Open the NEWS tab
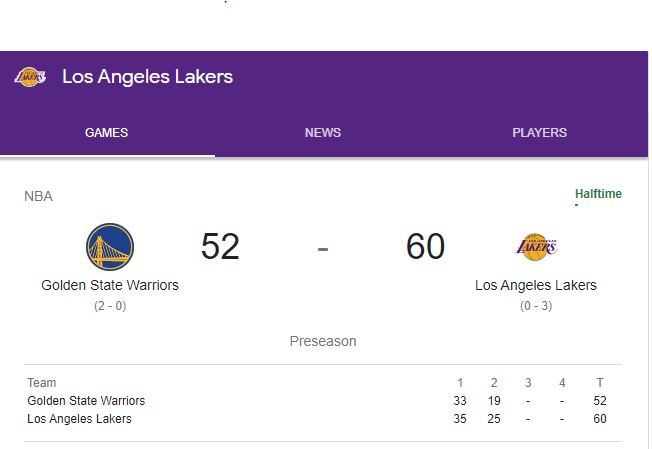The width and height of the screenshot is (652, 449). [x=323, y=133]
